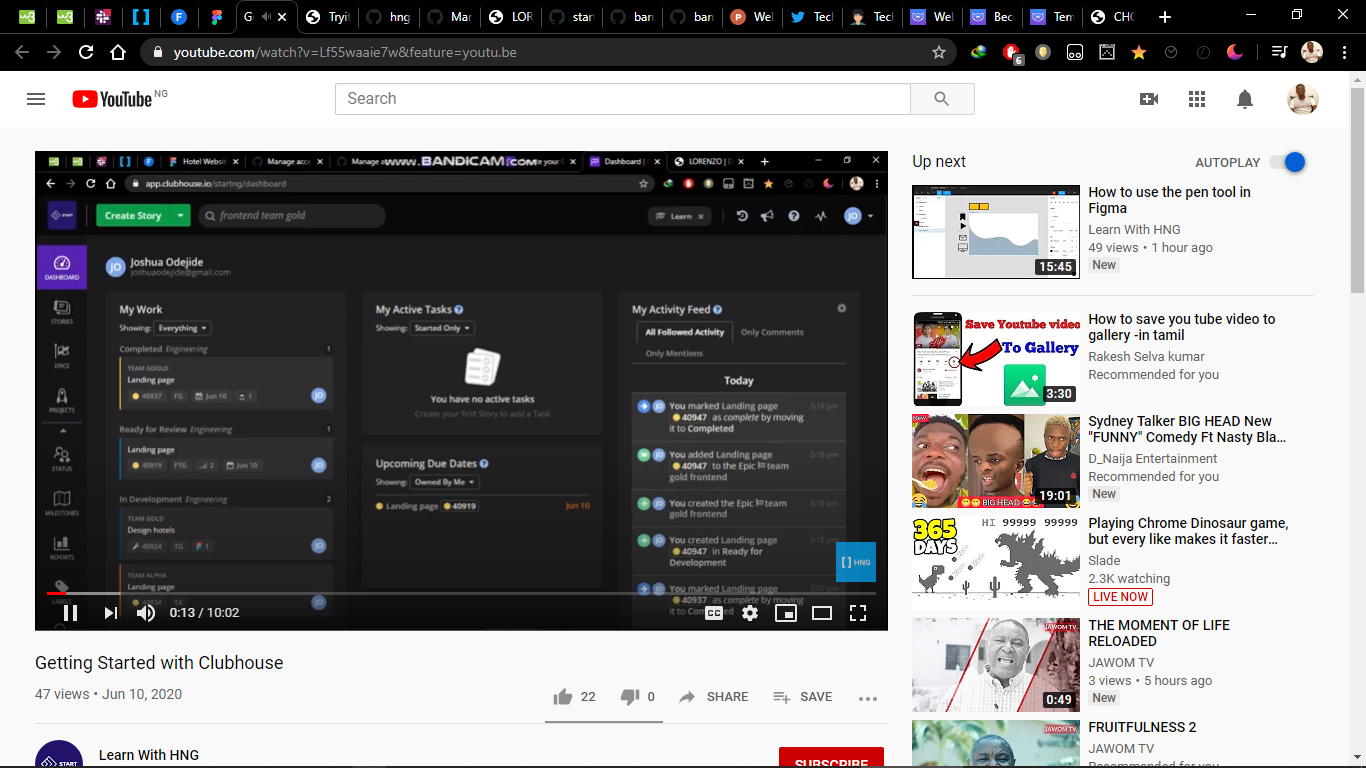1366x768 pixels.
Task: Open the Chrome three-dot menu
Action: coord(1343,51)
